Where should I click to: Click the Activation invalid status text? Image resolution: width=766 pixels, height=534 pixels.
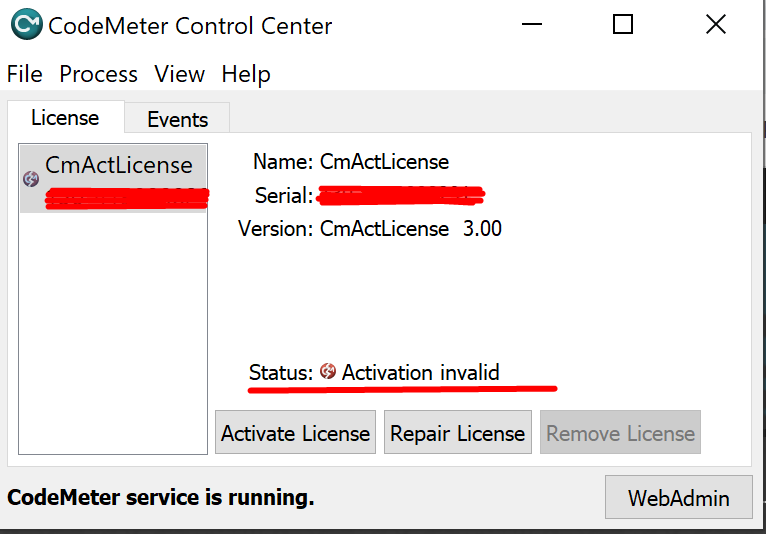point(420,372)
